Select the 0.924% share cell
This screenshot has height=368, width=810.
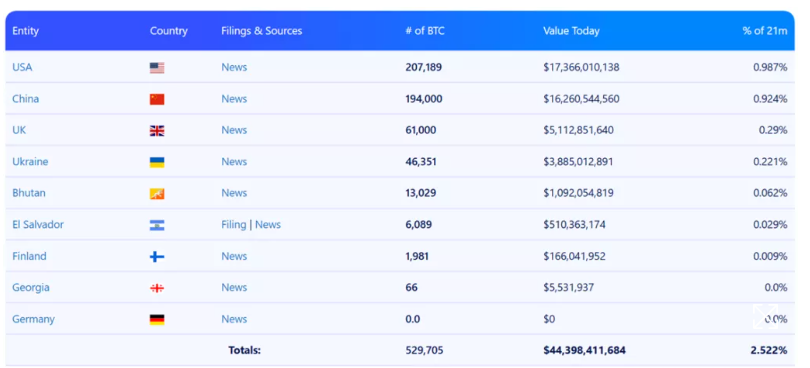770,99
